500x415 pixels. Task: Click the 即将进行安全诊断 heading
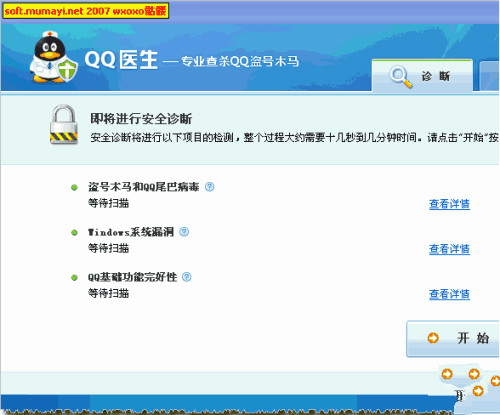point(141,119)
